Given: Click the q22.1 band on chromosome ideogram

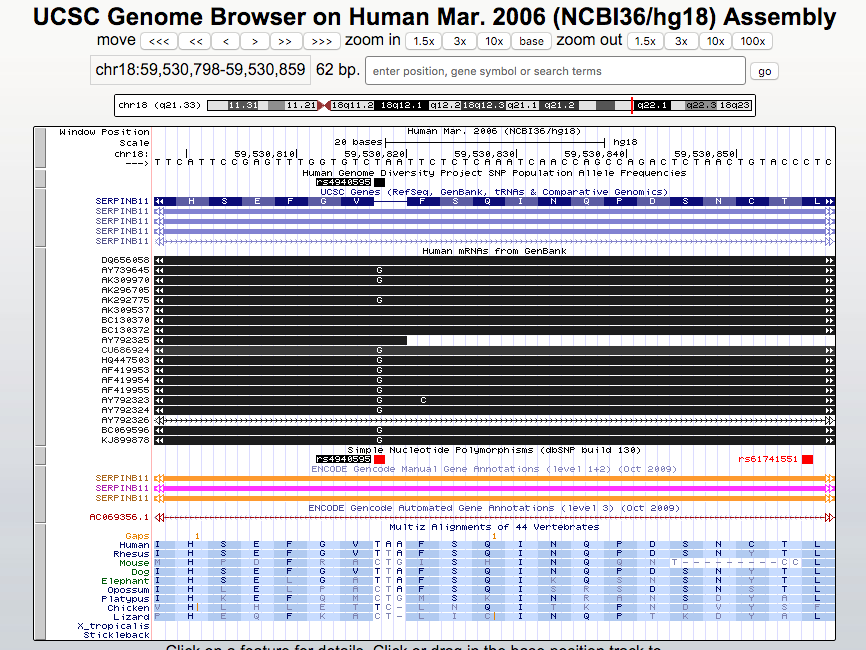Looking at the screenshot, I should coord(651,105).
